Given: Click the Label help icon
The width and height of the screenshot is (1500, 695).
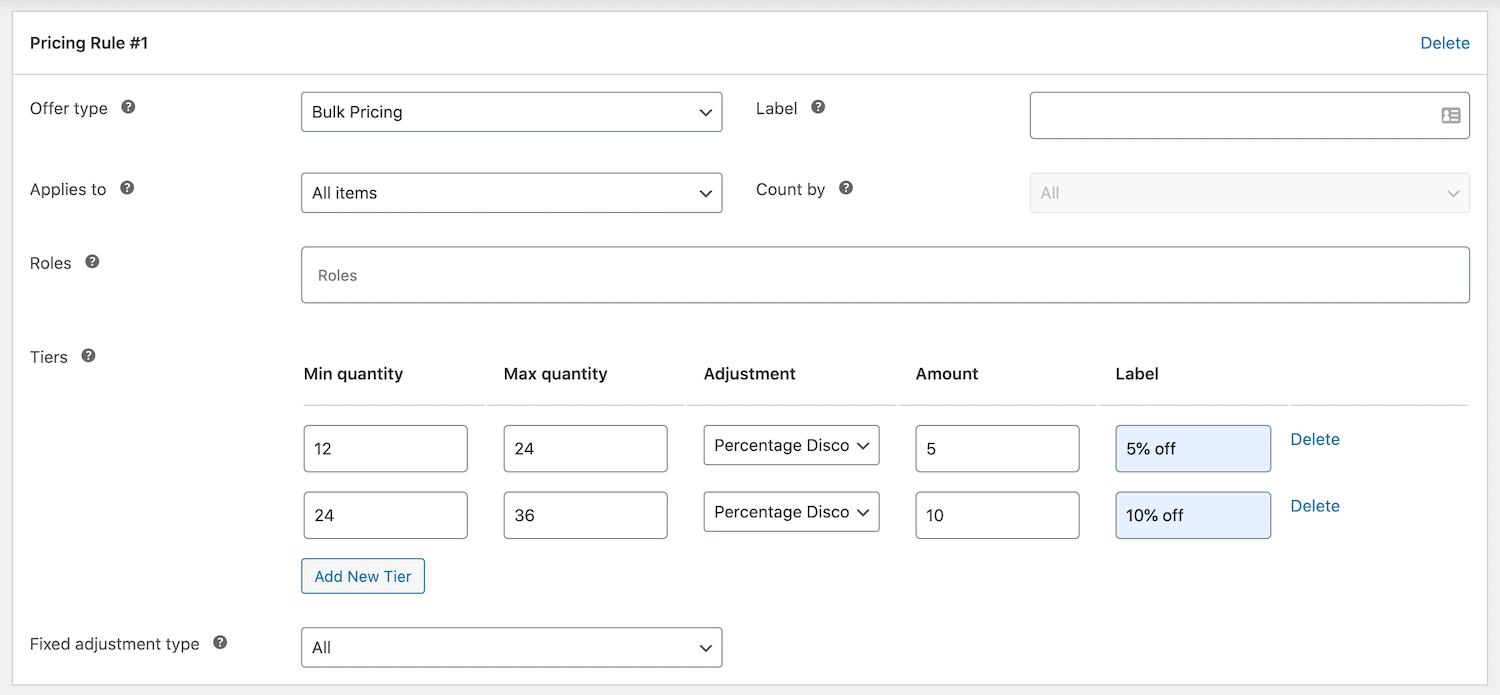Looking at the screenshot, I should (818, 108).
